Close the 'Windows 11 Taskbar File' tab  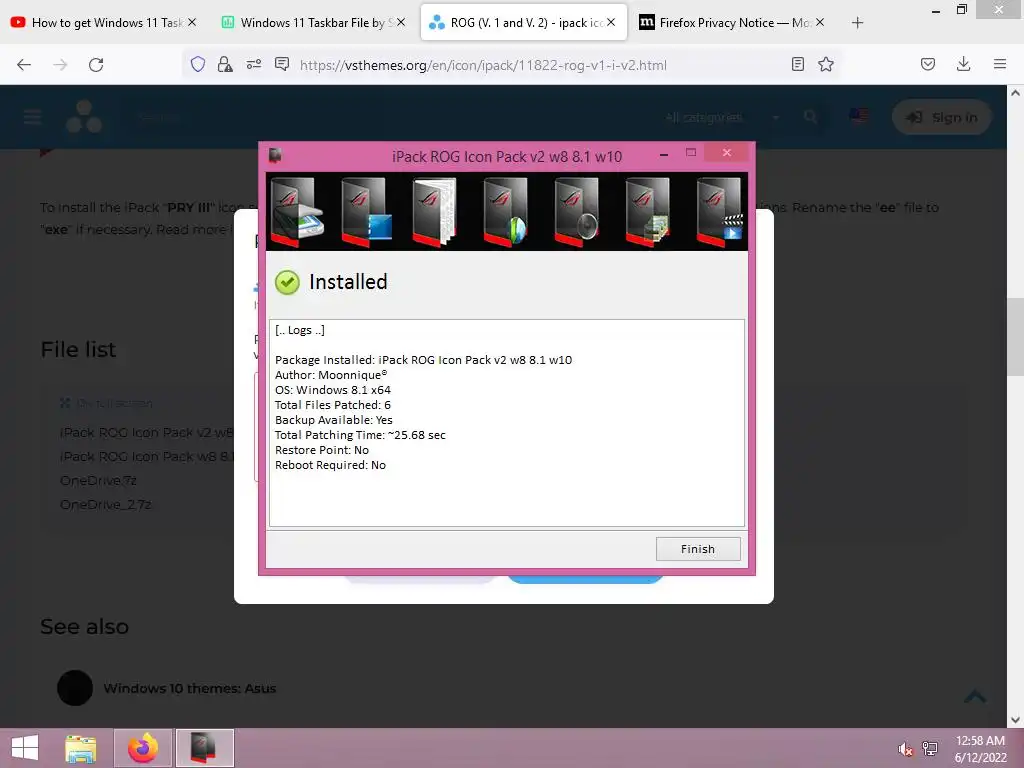[x=401, y=22]
